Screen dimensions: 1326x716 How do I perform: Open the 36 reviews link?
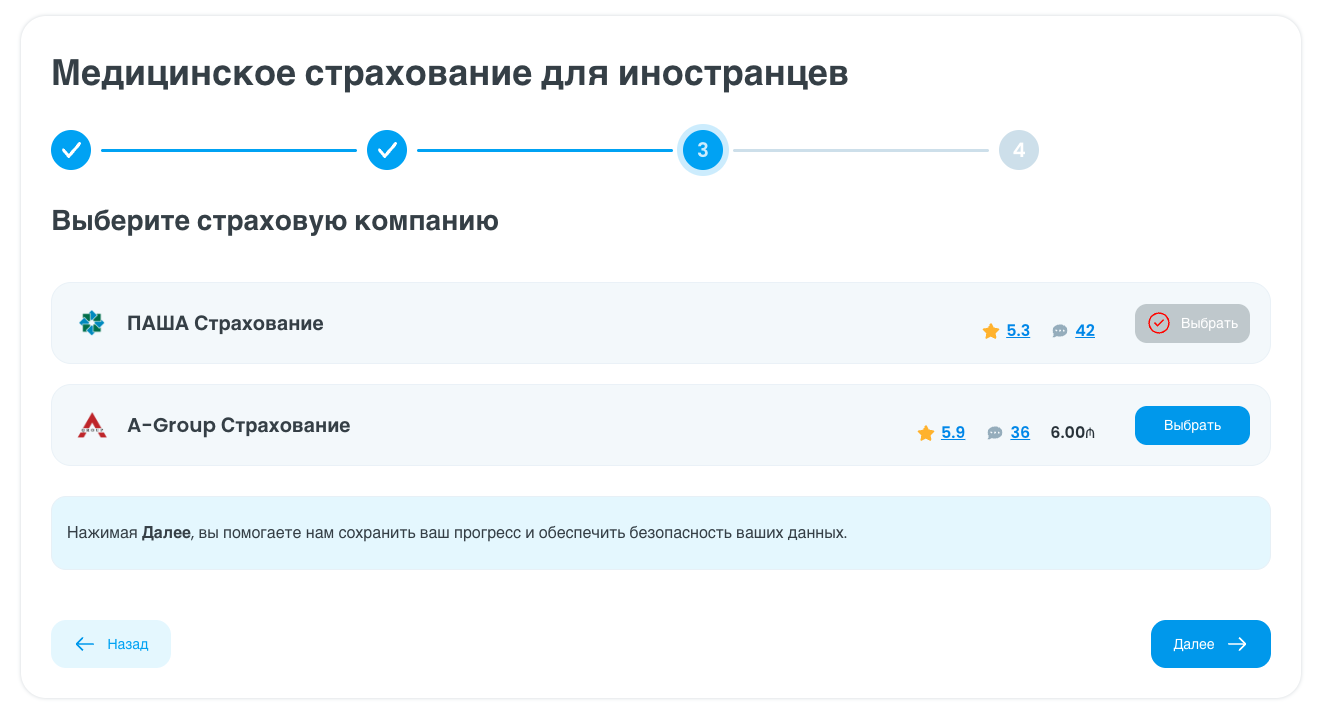coord(1020,433)
